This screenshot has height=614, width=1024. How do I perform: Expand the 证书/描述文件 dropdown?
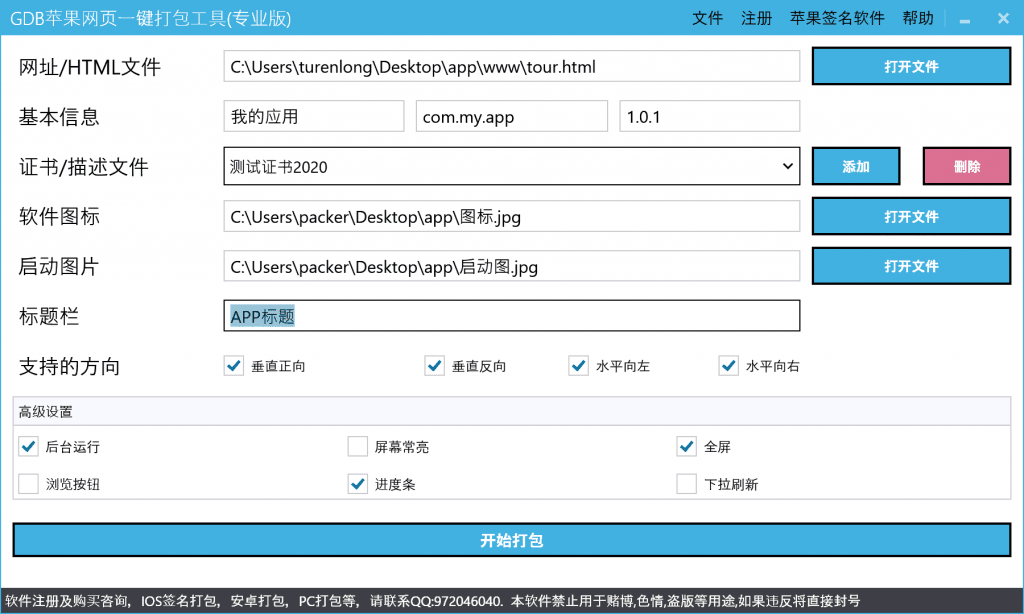click(x=786, y=167)
